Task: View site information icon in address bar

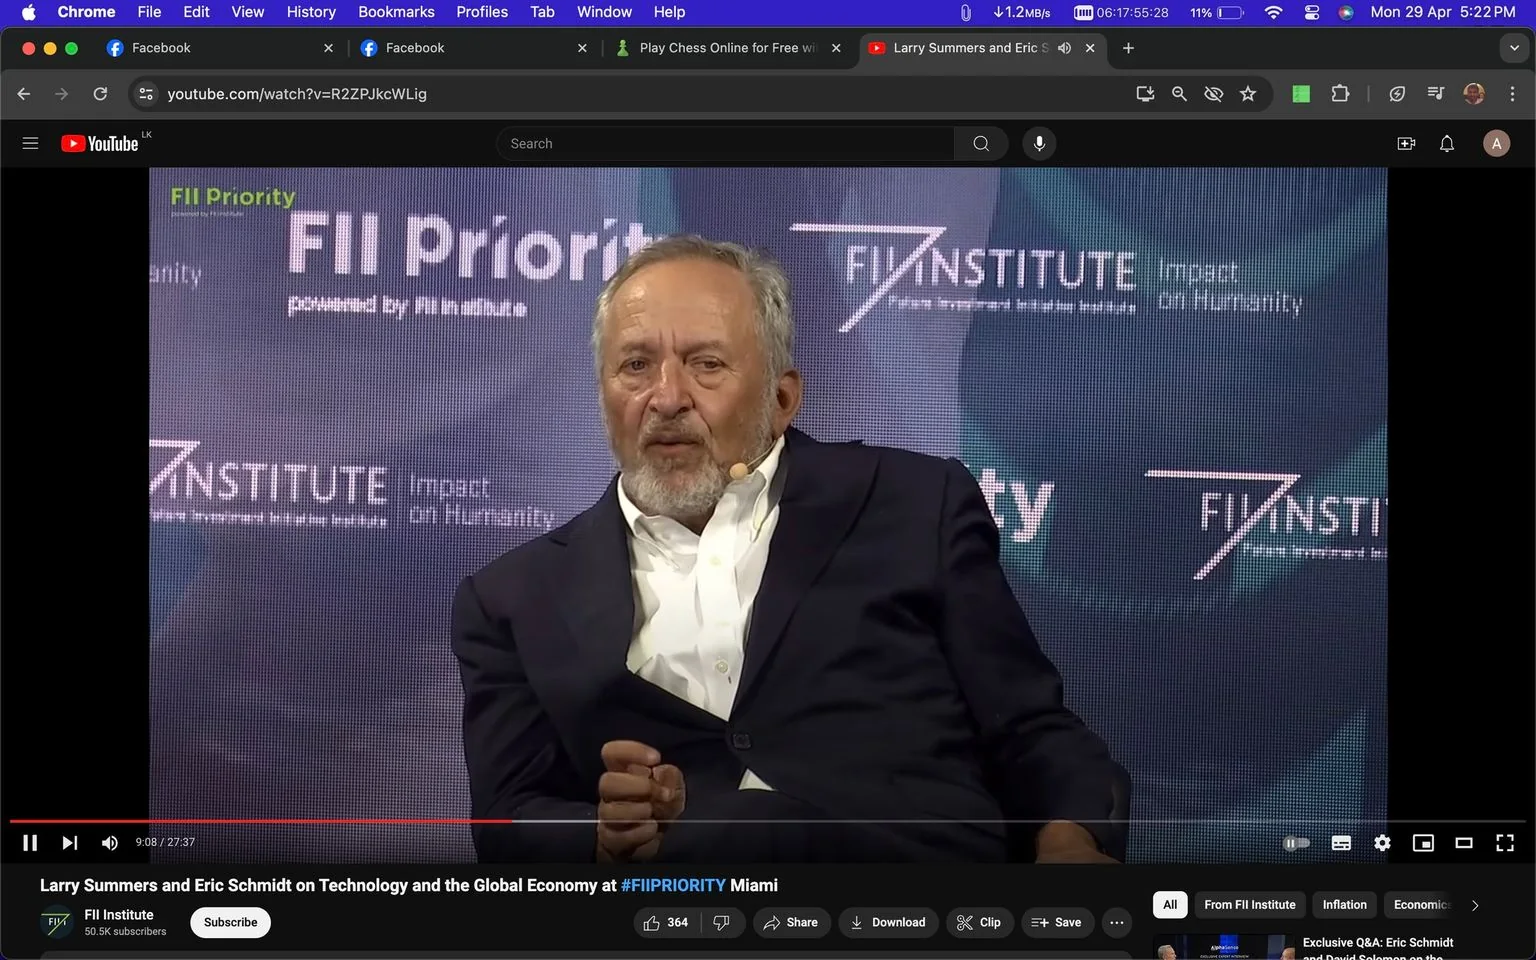Action: tap(146, 93)
